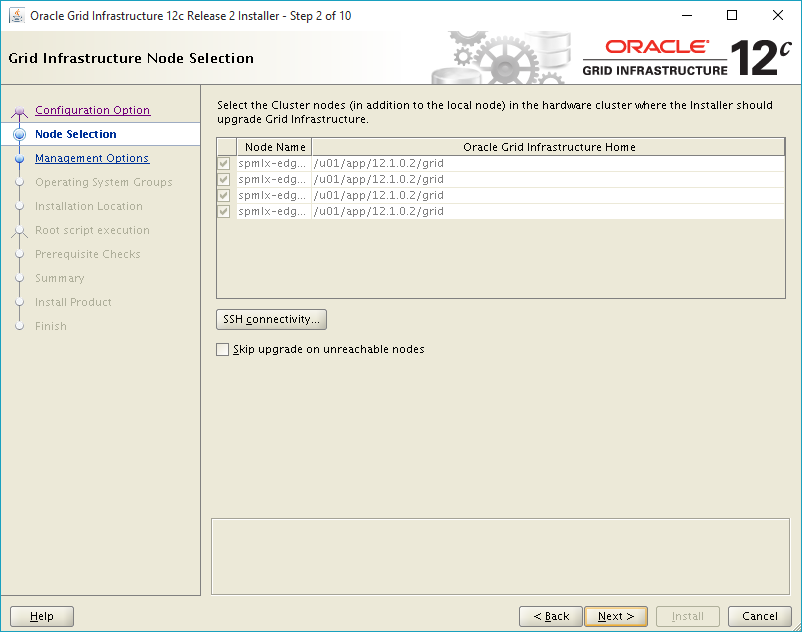Minimize the installer window
802x632 pixels.
click(687, 15)
